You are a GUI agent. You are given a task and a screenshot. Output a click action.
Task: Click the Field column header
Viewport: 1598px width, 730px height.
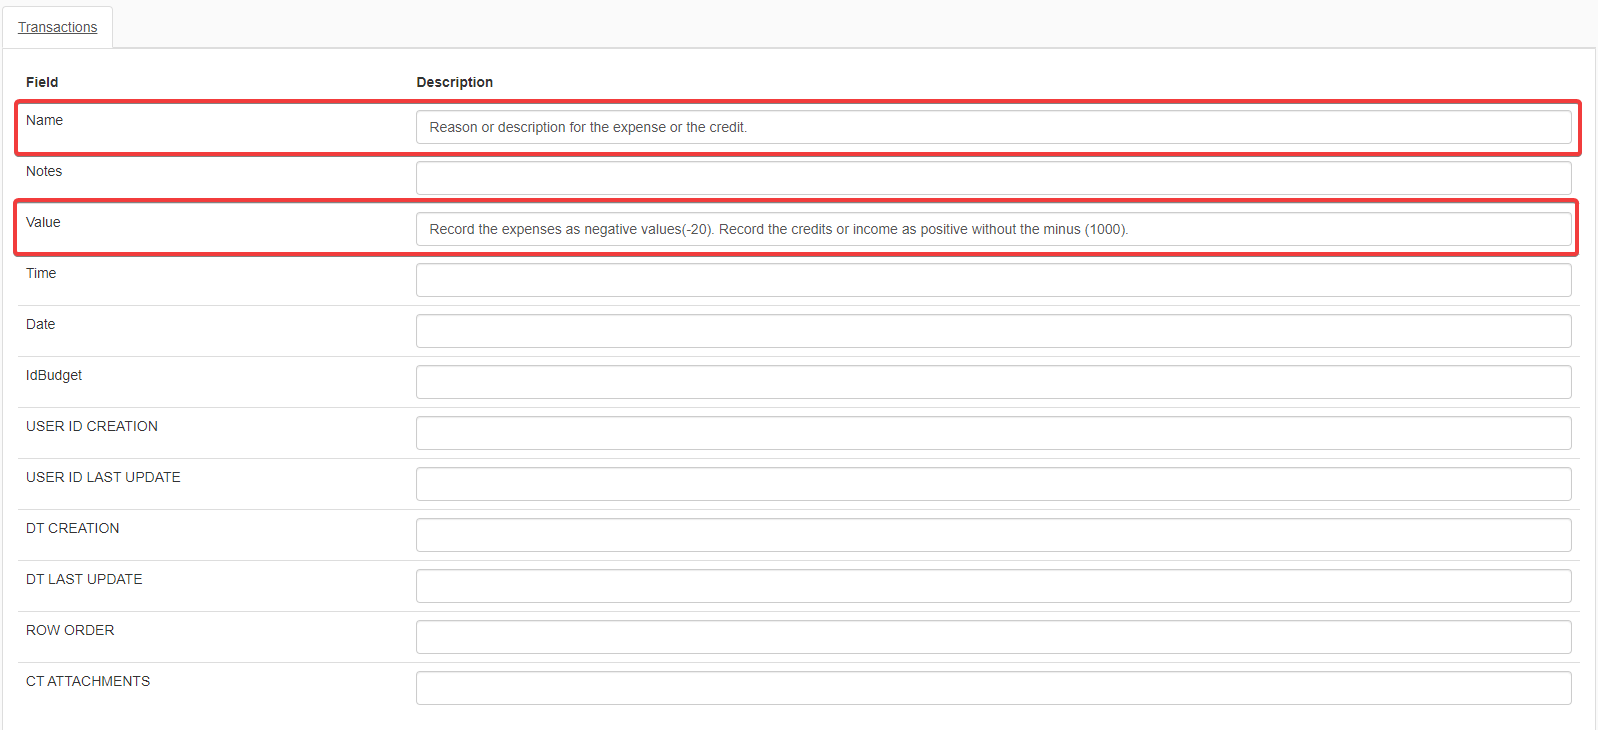[x=42, y=82]
